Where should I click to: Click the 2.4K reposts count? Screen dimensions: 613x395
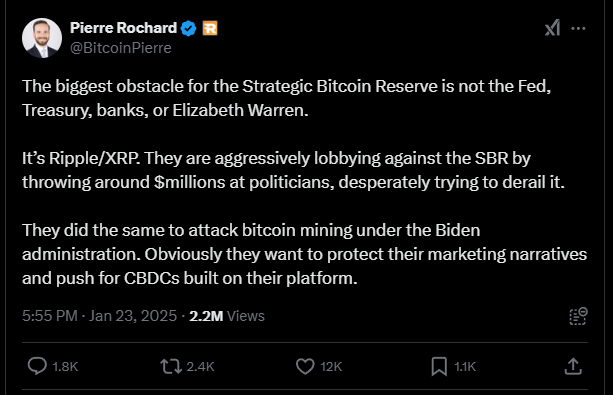tap(200, 366)
